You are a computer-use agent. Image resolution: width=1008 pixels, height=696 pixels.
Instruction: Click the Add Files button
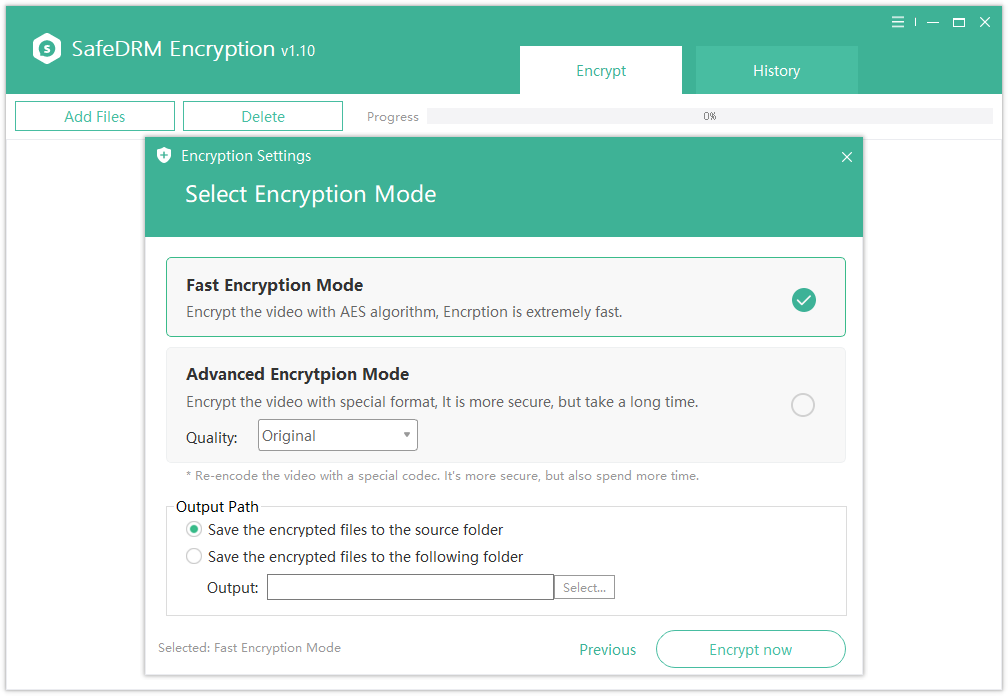coord(95,116)
